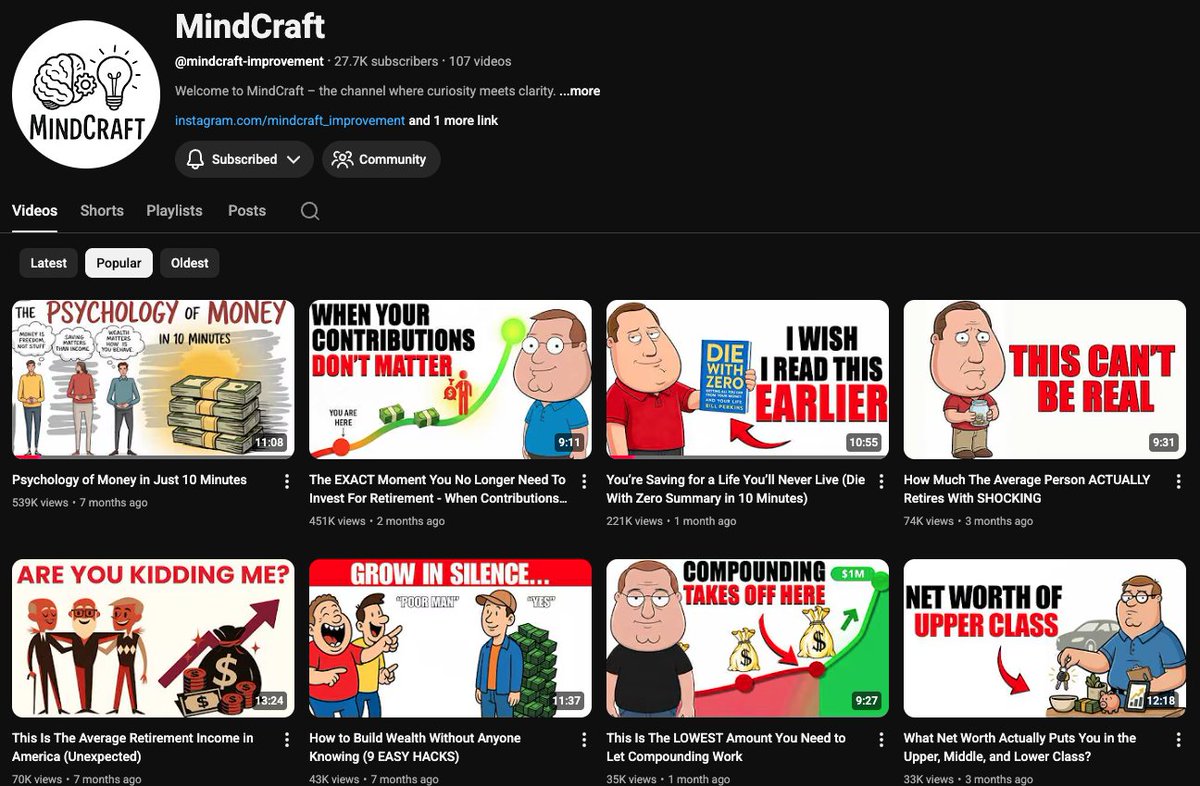Open 'What Net Worth Actually Puts You' title
This screenshot has width=1200, height=786.
click(1020, 747)
